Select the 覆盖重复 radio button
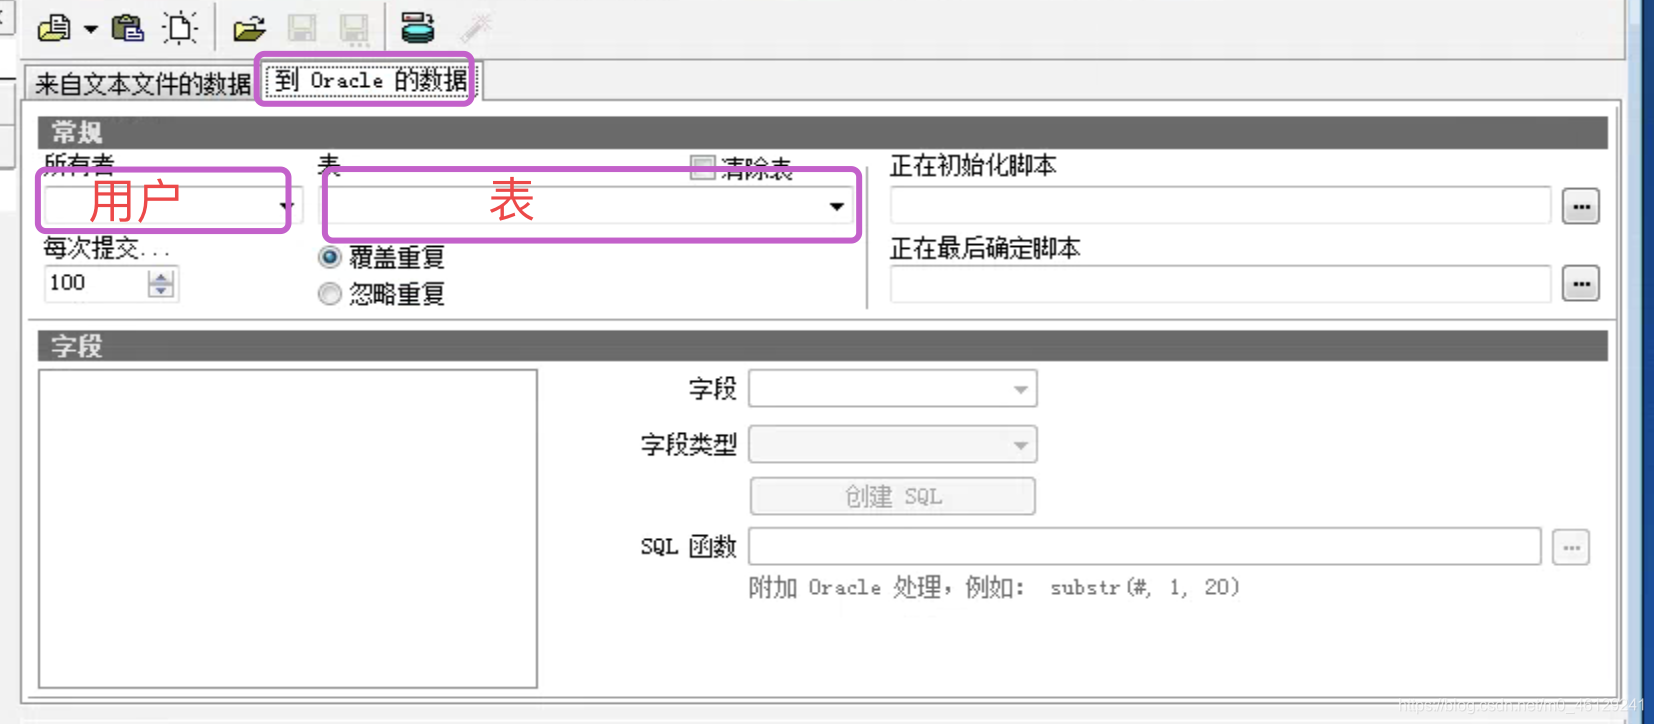 pyautogui.click(x=329, y=257)
